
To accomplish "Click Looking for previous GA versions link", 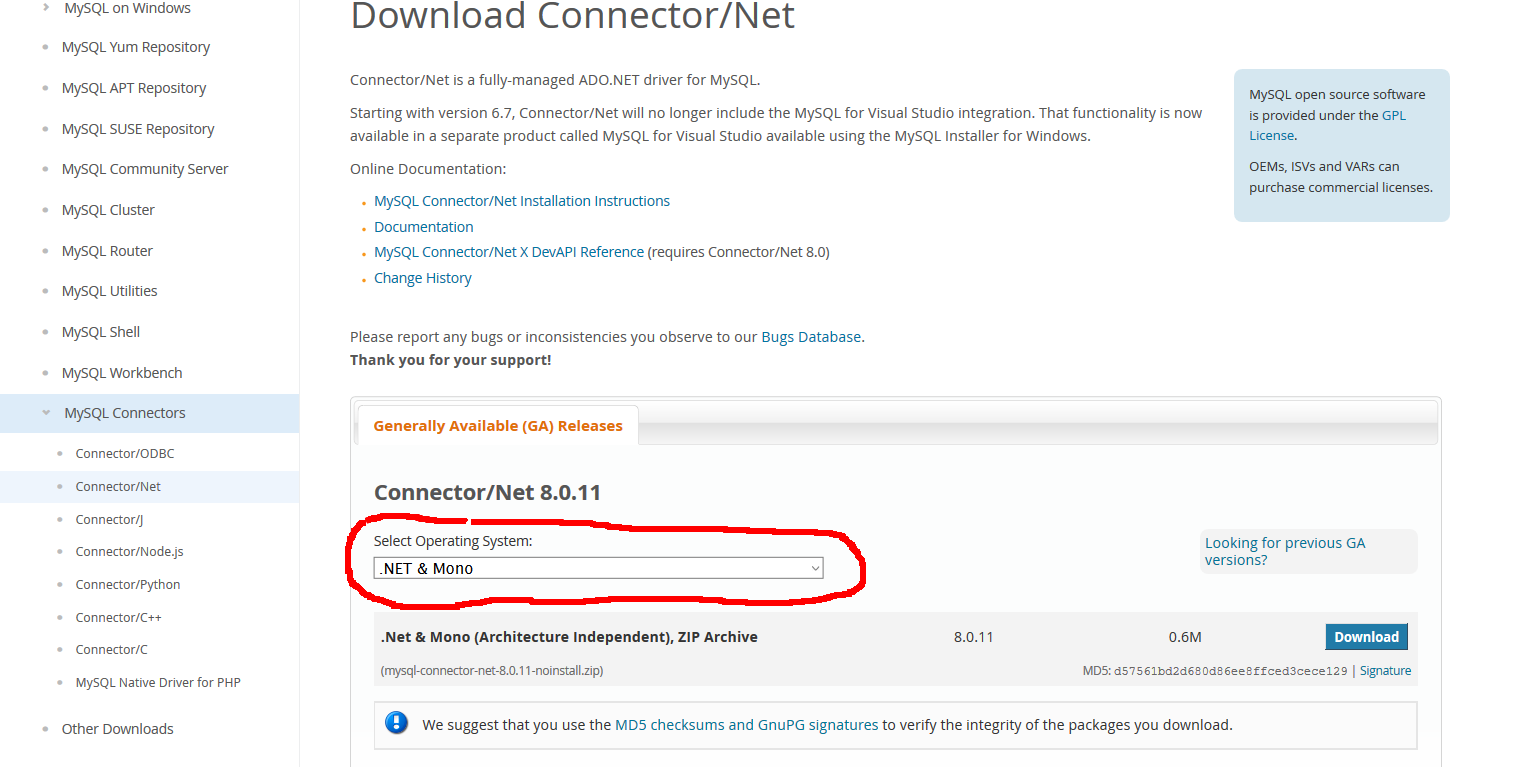I will click(x=1285, y=551).
